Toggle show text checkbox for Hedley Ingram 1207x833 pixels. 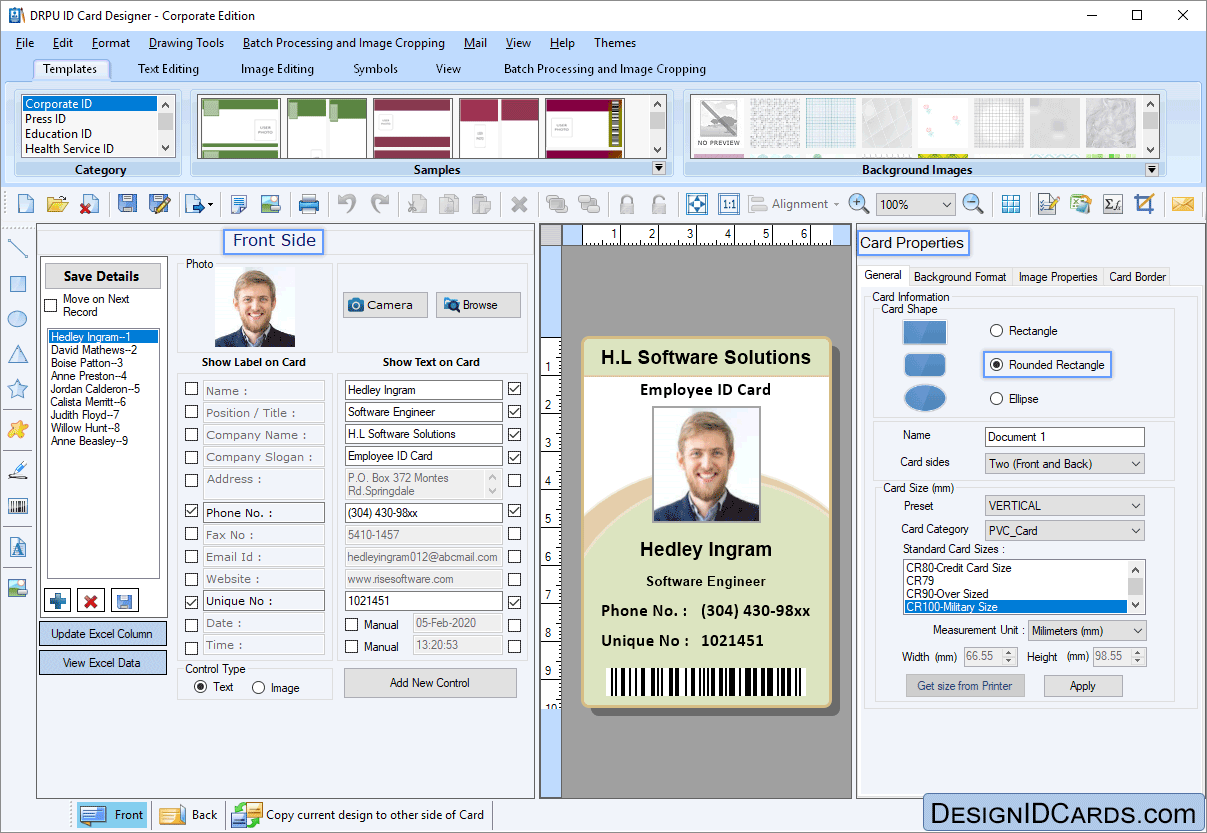click(x=514, y=389)
